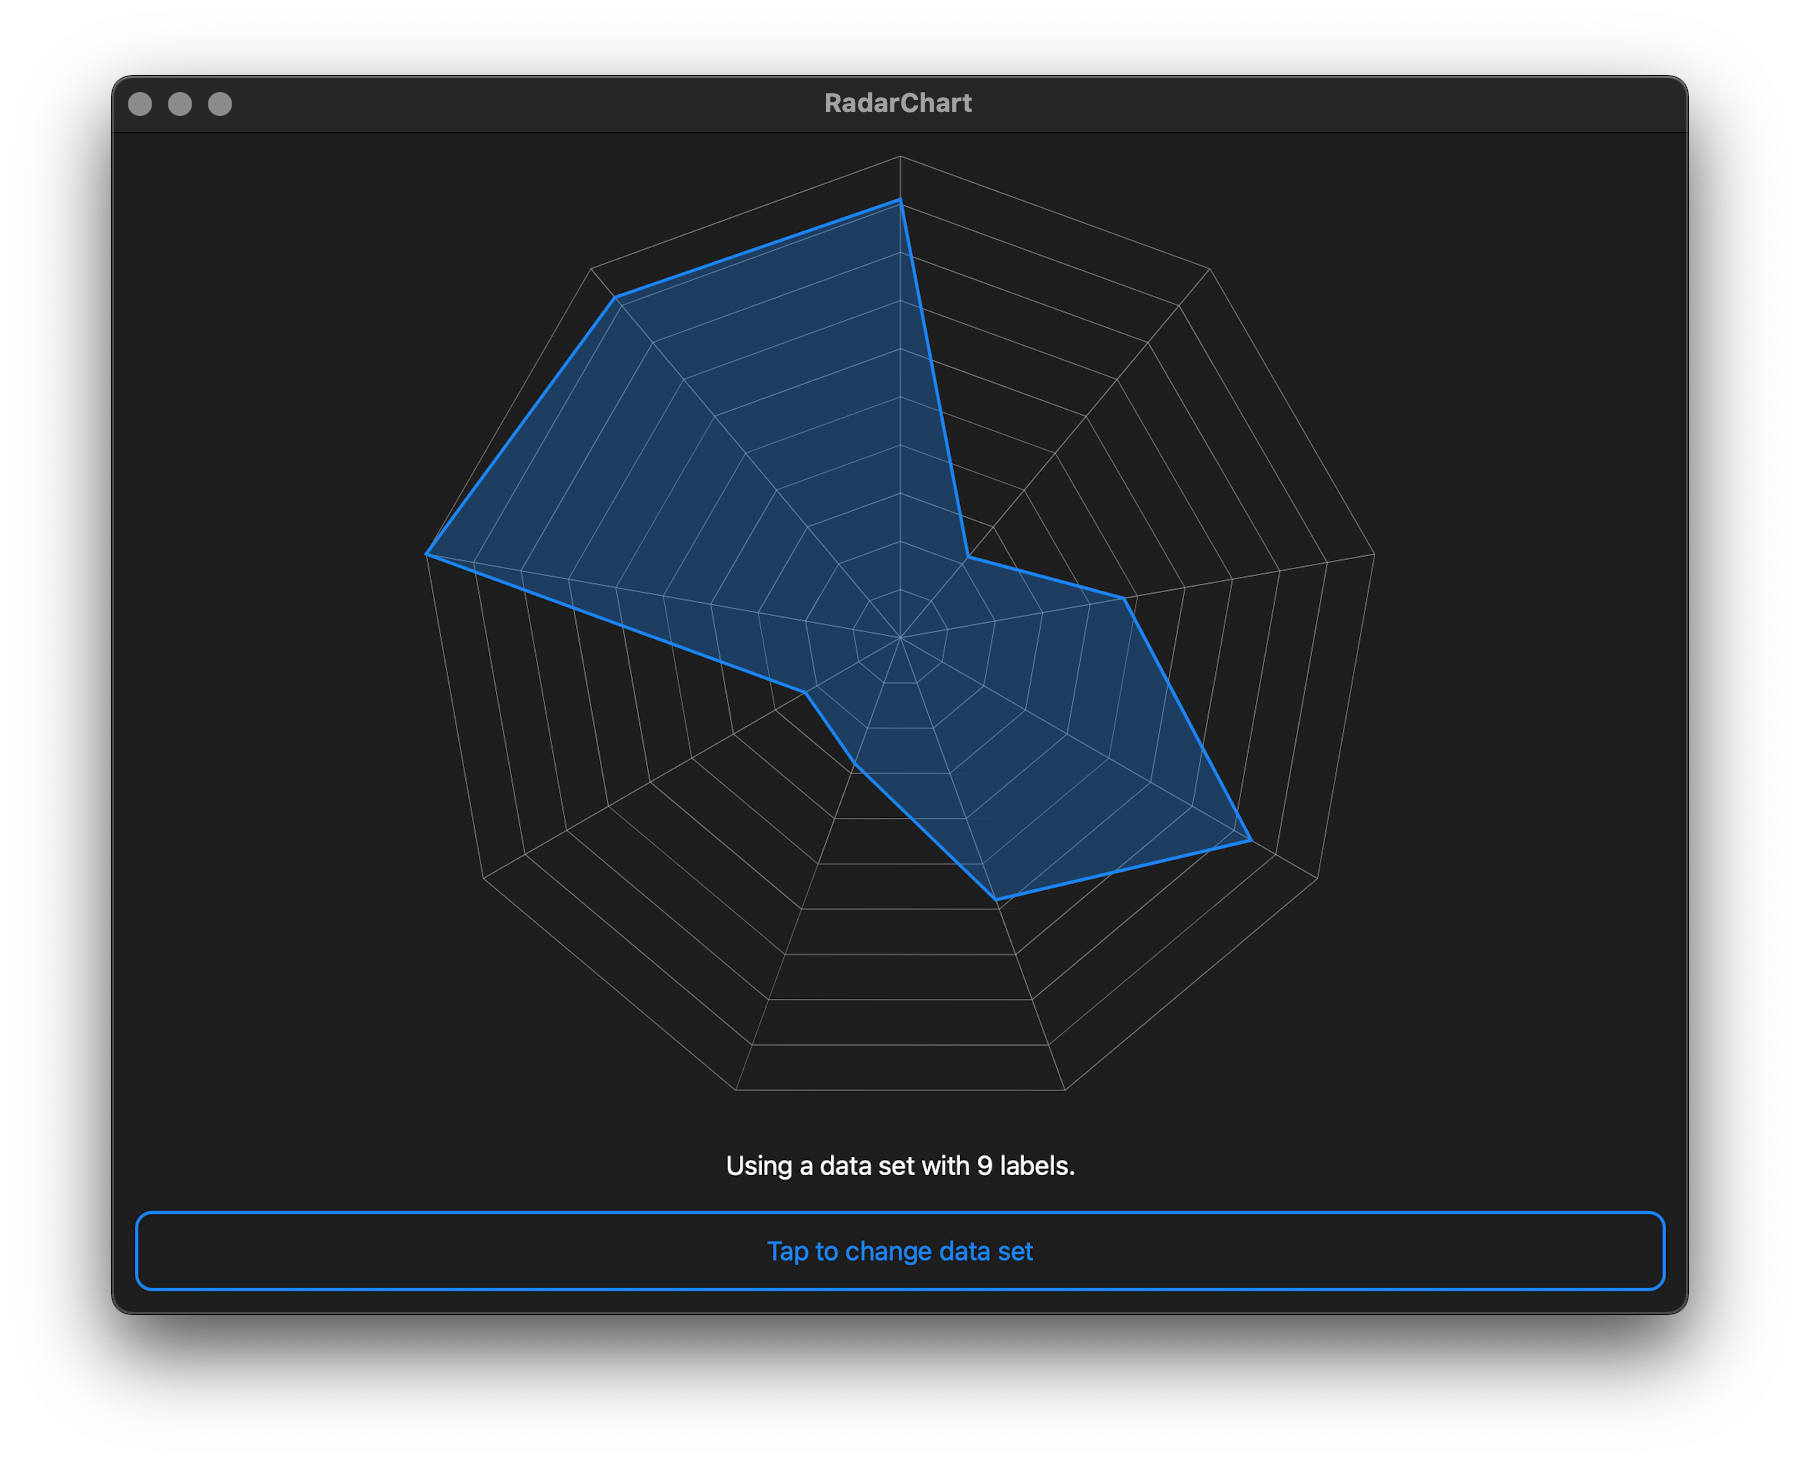This screenshot has width=1800, height=1462.
Task: Click the 'Using a data set with 9 labels.' text
Action: 900,1166
